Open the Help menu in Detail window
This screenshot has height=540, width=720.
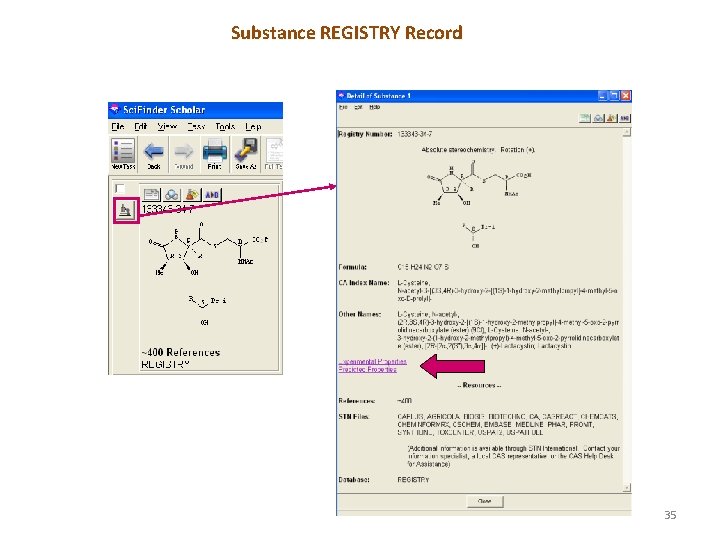coord(375,107)
